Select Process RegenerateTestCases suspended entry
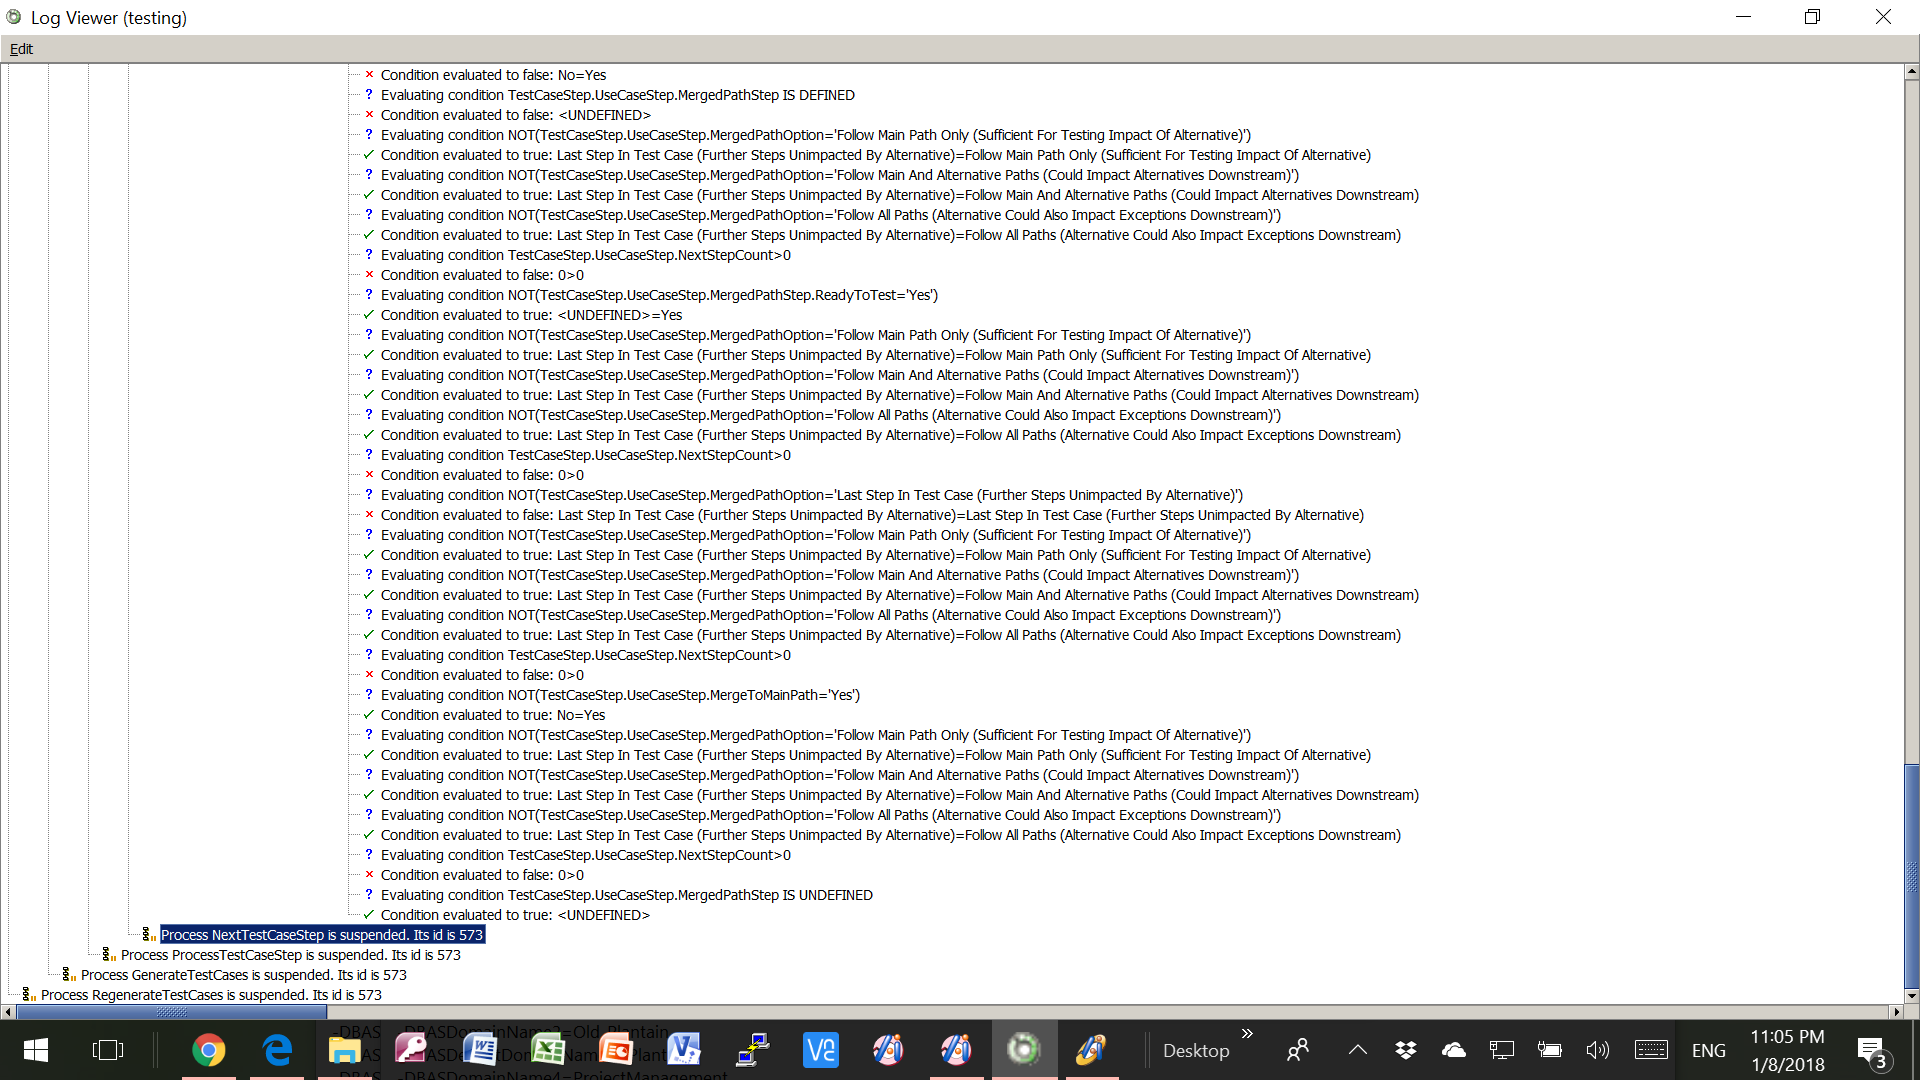The width and height of the screenshot is (1920, 1080). [x=211, y=995]
